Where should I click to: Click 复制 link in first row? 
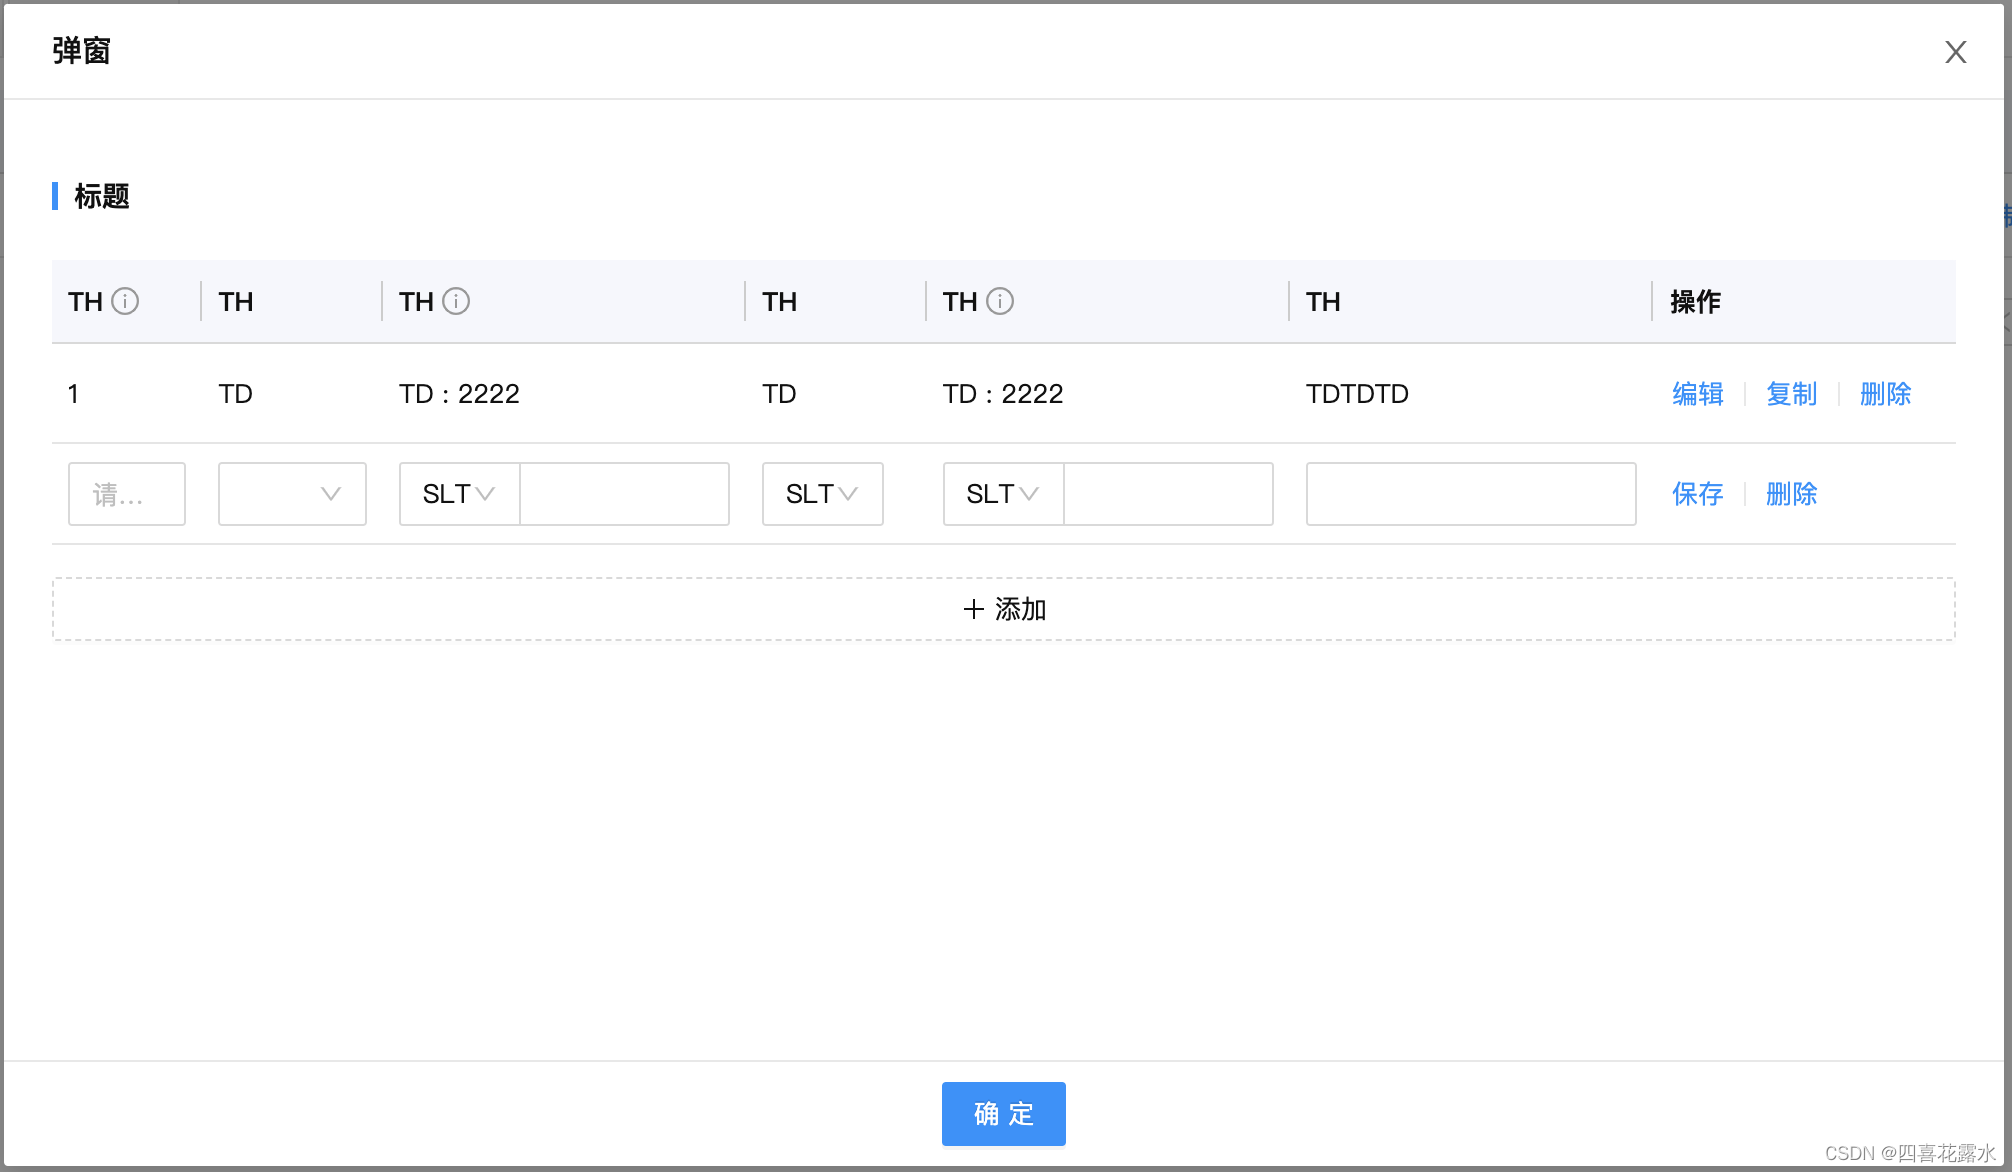coord(1791,394)
